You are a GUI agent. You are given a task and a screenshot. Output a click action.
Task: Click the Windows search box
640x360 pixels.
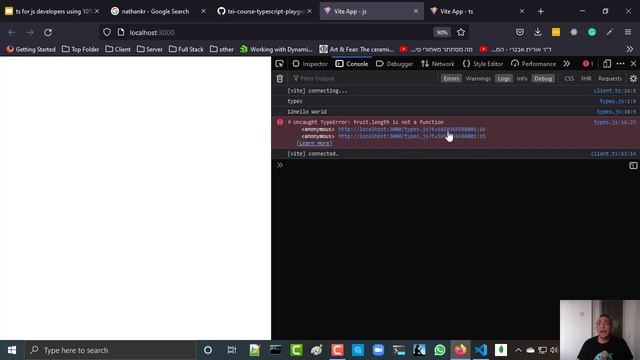110,350
